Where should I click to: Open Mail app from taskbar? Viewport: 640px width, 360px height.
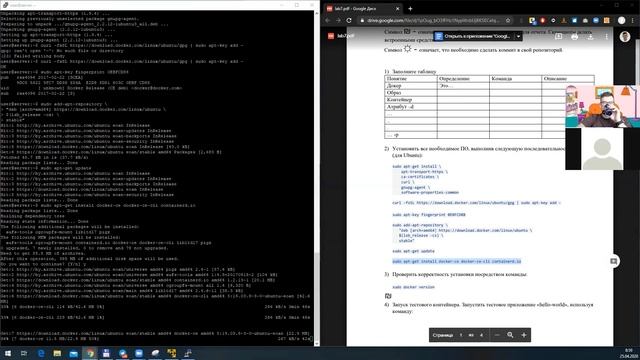(73, 353)
